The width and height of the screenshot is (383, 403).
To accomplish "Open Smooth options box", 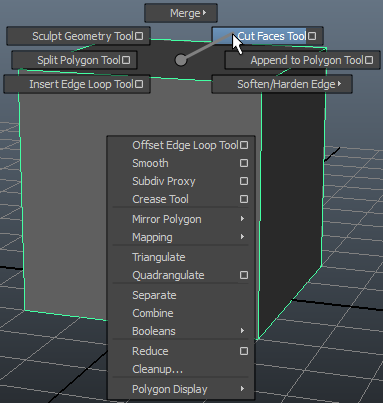I will (x=244, y=163).
